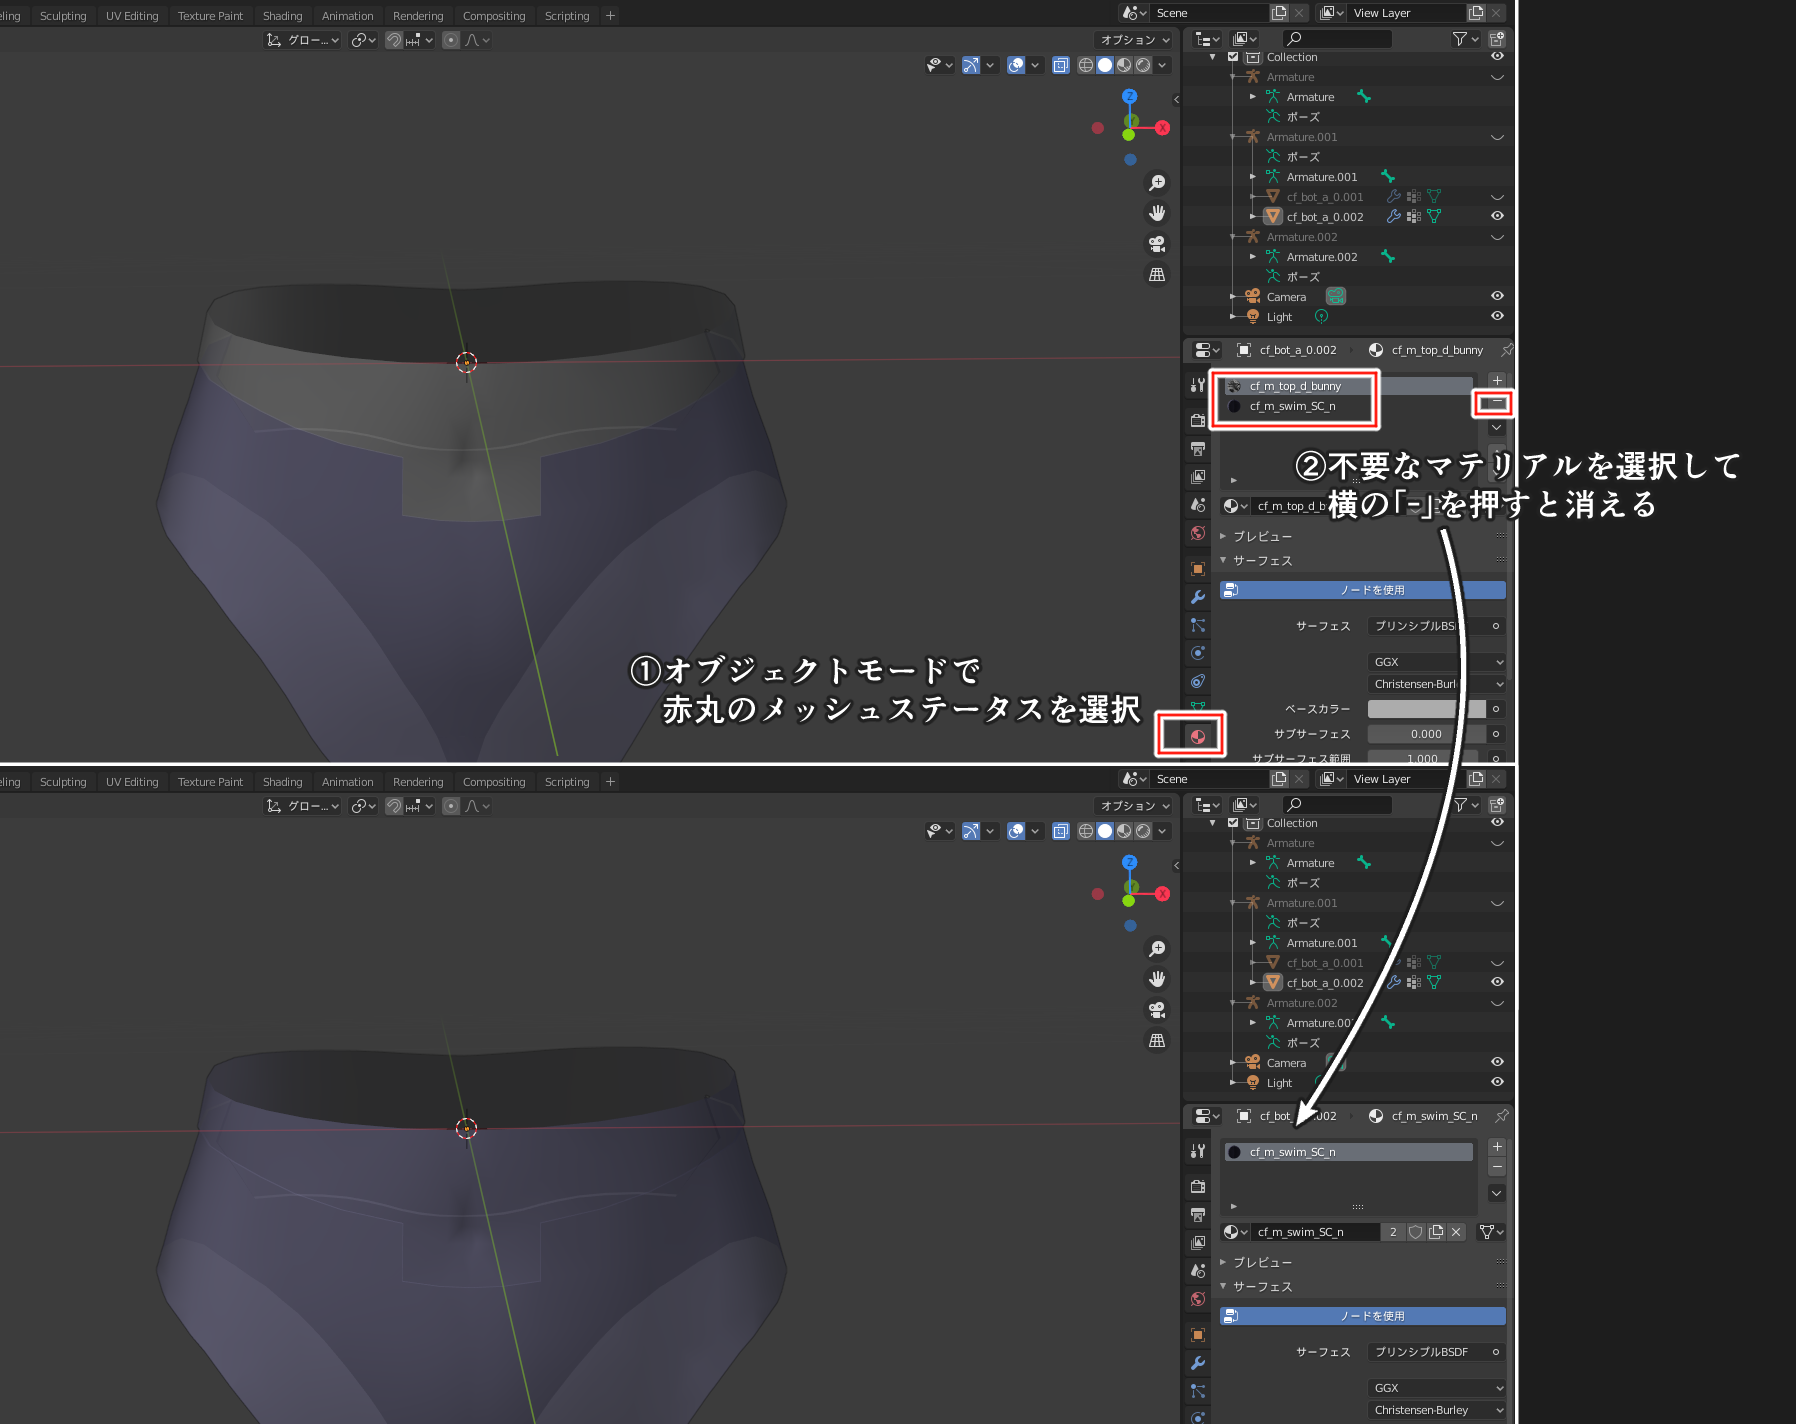1796x1424 pixels.
Task: Remove material slot with minus, upper screenshot
Action: (x=1497, y=402)
